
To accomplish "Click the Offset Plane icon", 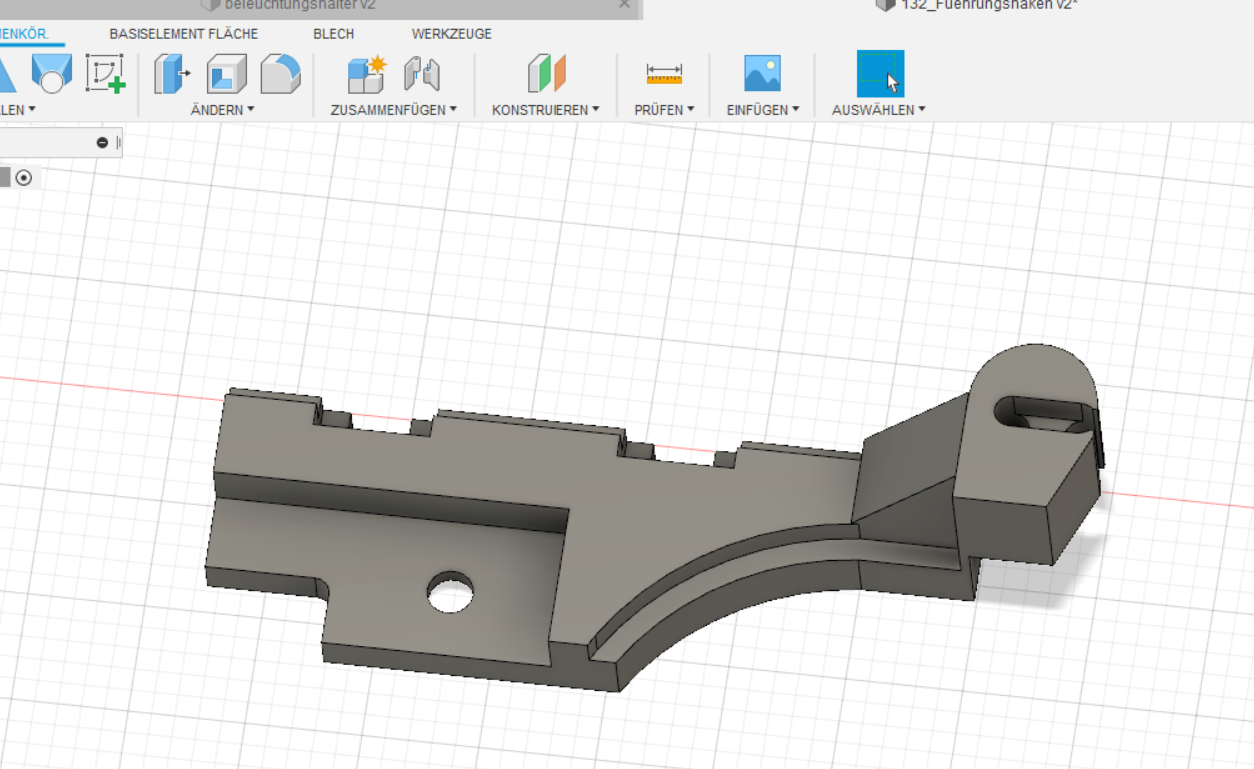I will [x=546, y=74].
